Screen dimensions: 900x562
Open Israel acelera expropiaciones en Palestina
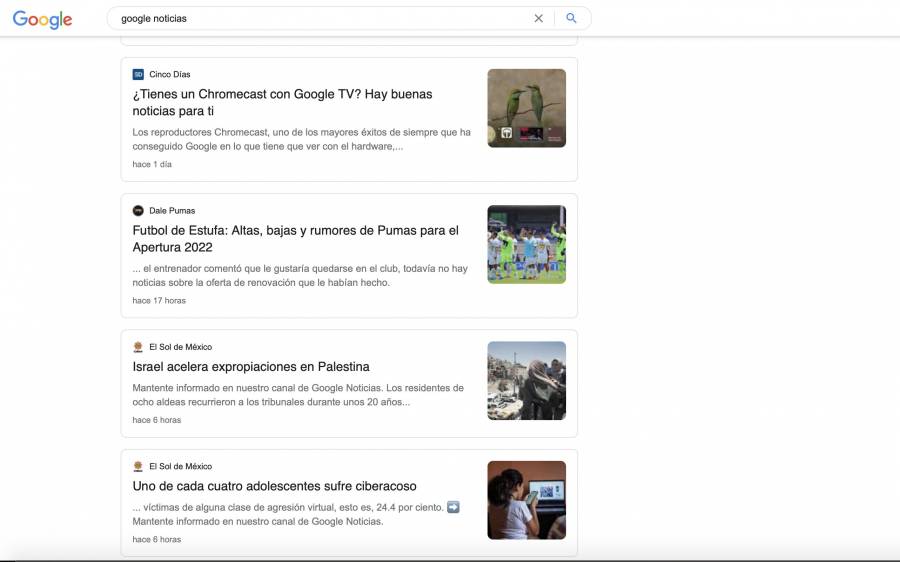point(251,366)
